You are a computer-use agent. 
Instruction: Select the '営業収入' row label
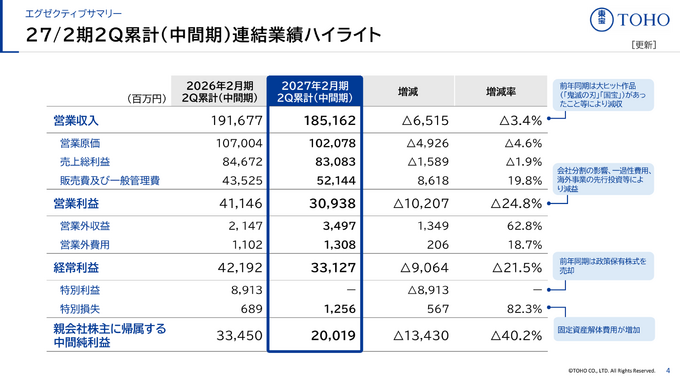(x=76, y=121)
